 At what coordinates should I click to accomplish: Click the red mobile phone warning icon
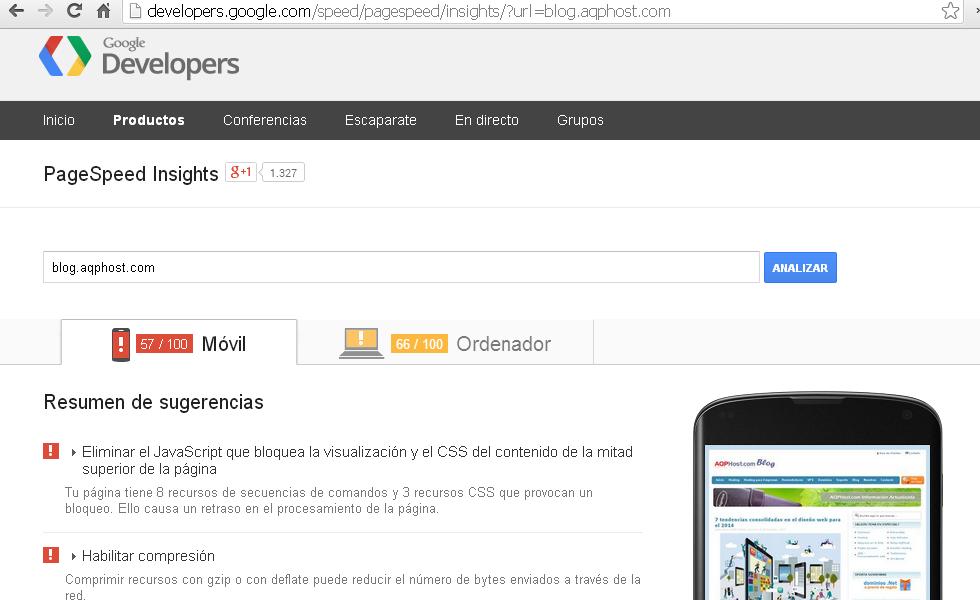point(121,344)
